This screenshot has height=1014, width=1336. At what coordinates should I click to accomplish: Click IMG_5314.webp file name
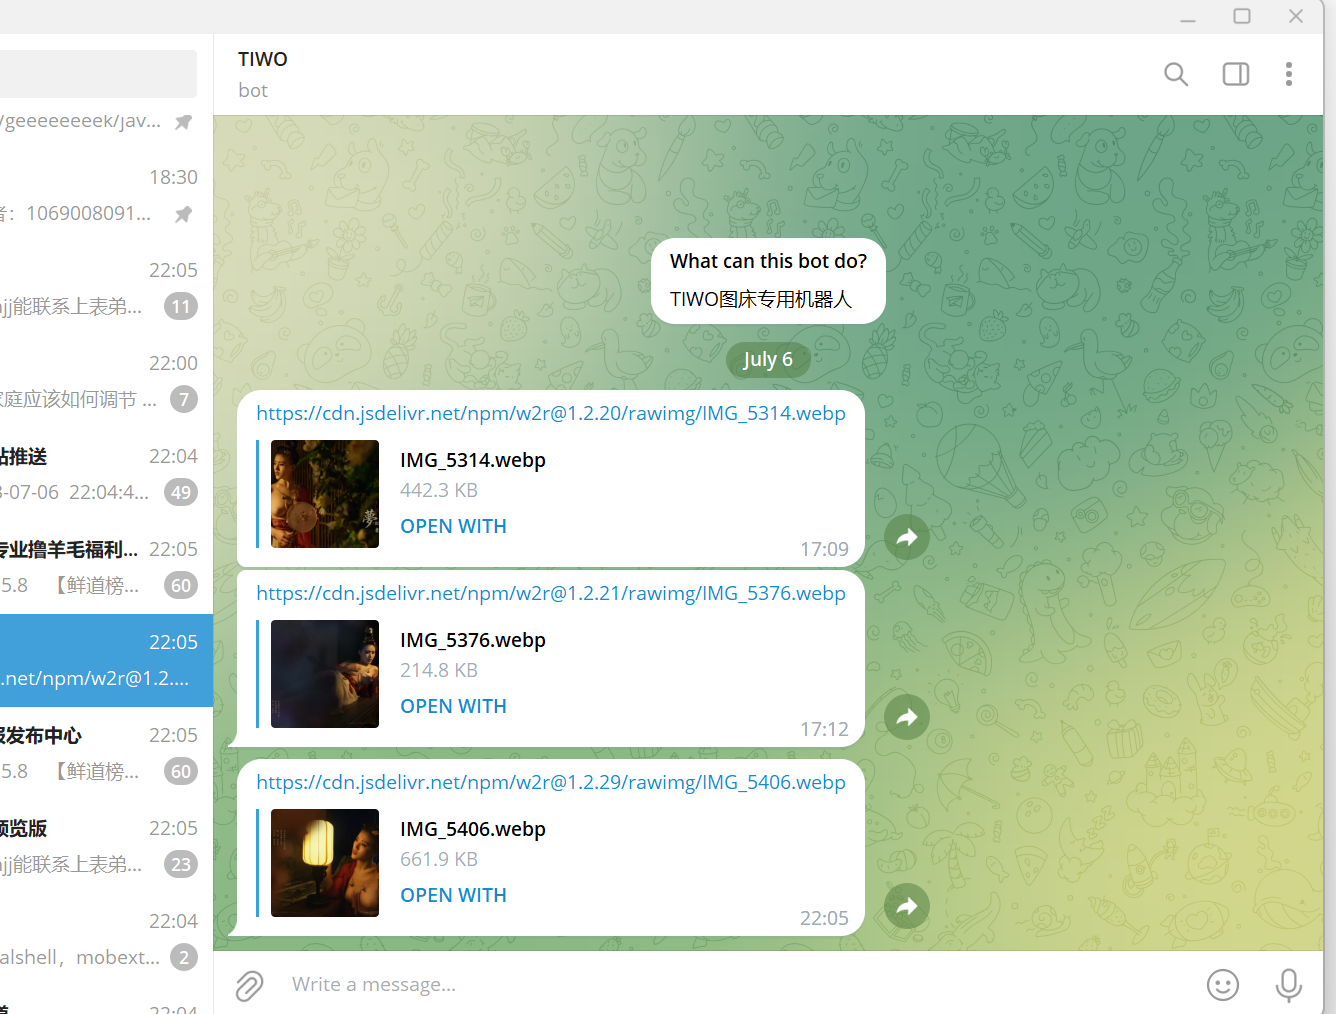coord(473,460)
